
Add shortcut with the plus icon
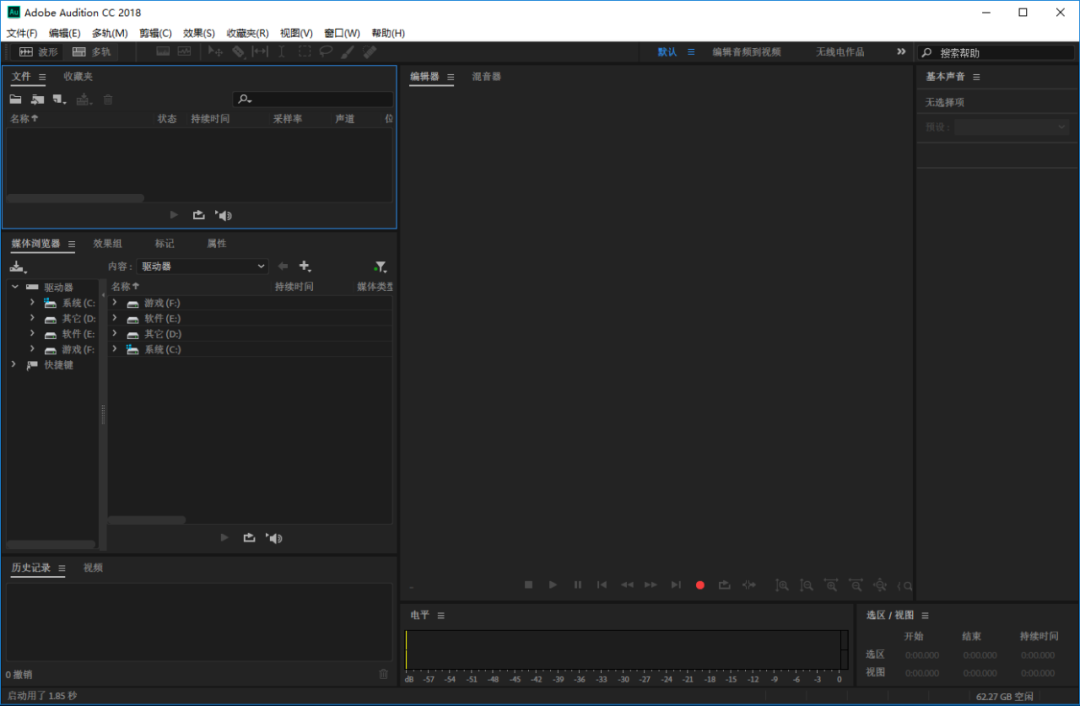coord(304,266)
